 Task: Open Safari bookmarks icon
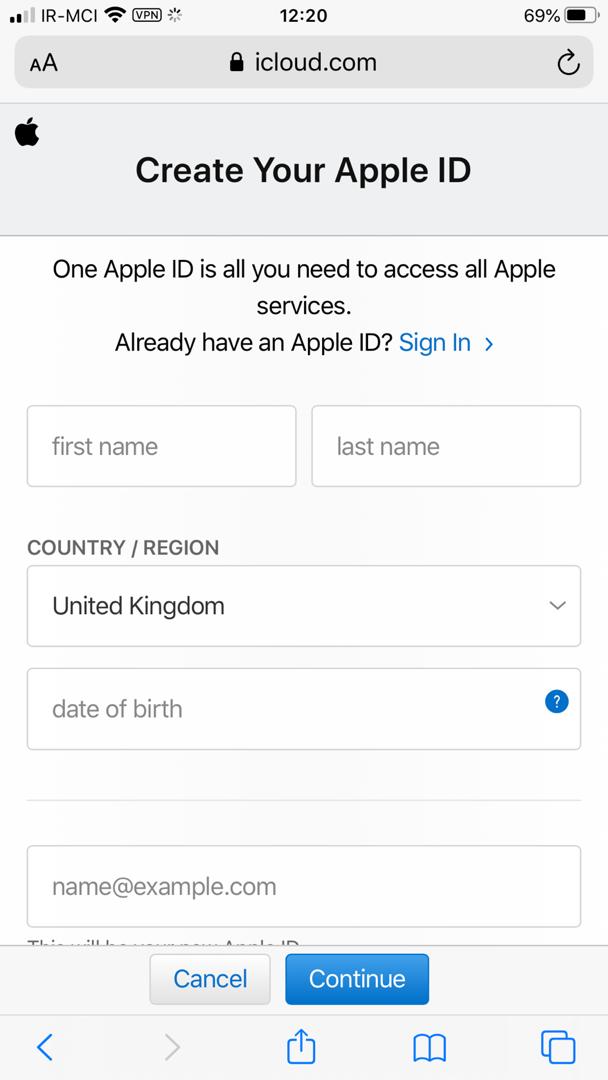[x=429, y=1046]
